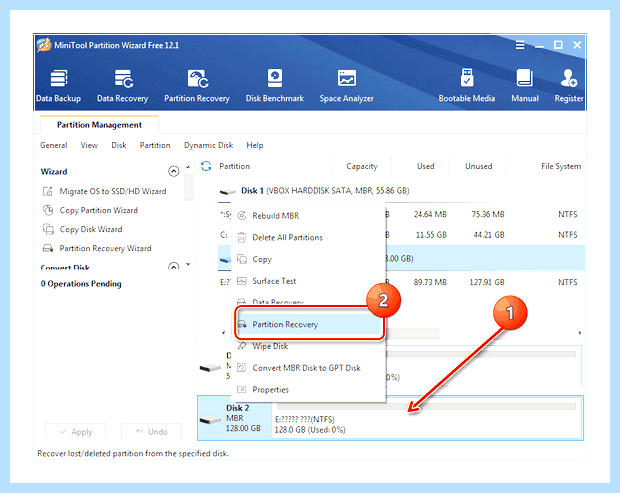The image size is (620, 493).
Task: Select the Partition Management tab
Action: (99, 125)
